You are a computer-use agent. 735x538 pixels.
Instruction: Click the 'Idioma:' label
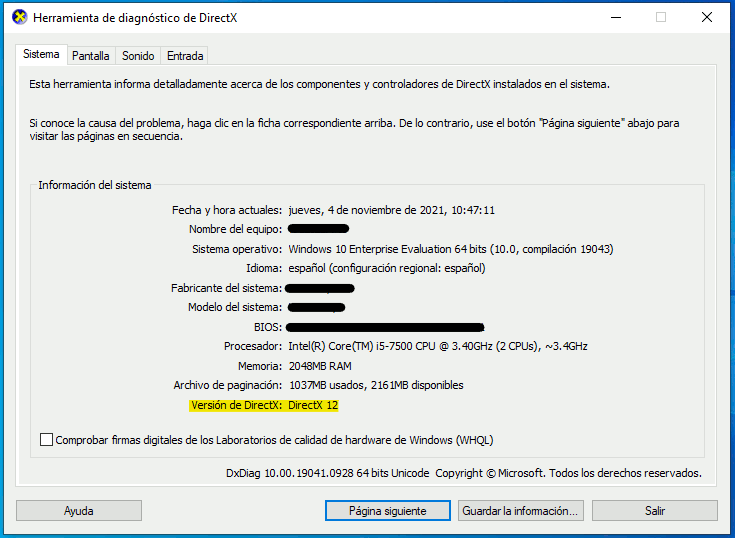coord(264,268)
